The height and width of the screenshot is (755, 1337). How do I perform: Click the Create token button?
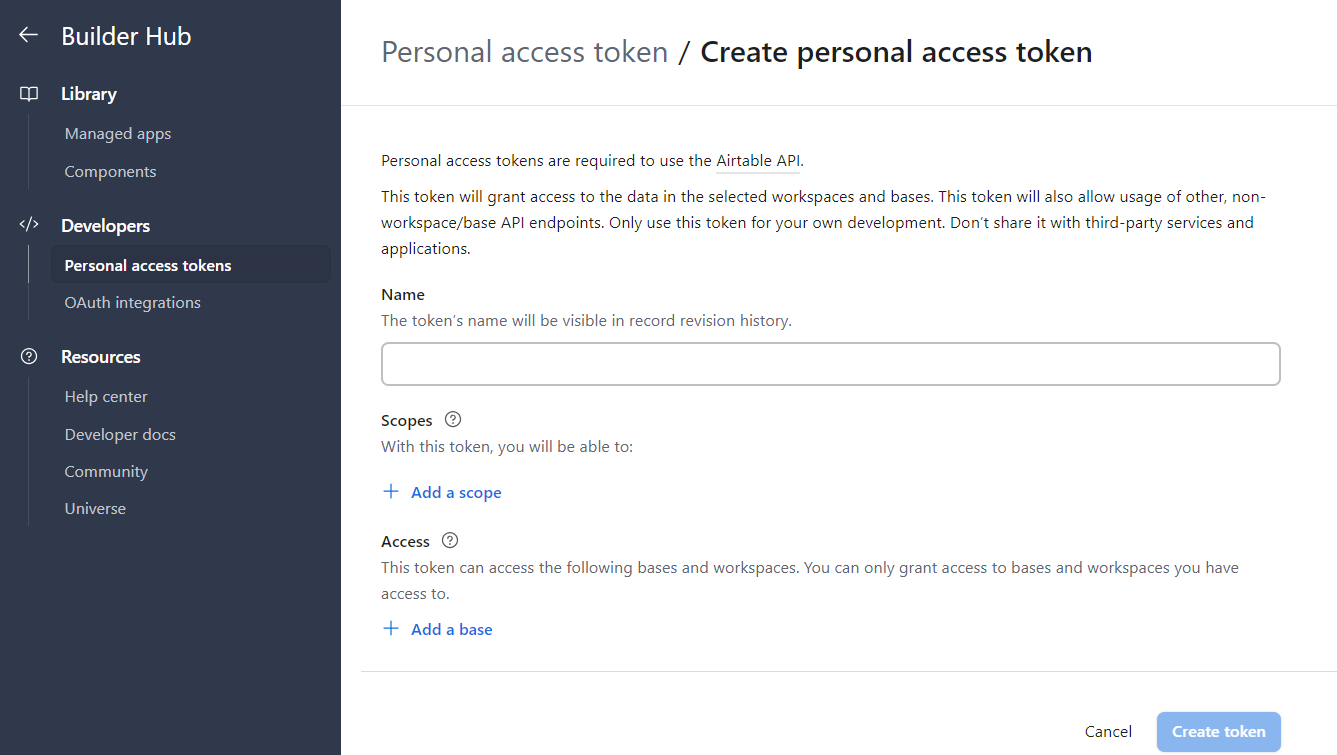pos(1218,731)
